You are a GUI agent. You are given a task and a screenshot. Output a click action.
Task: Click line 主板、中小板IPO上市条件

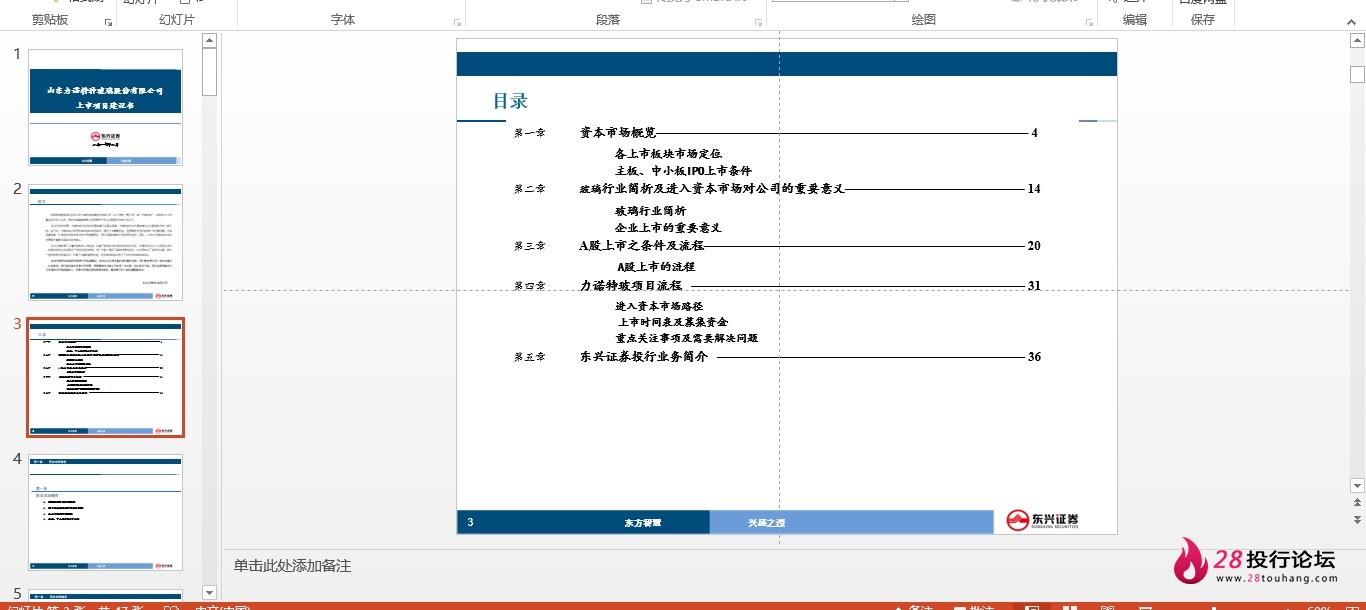(x=683, y=171)
